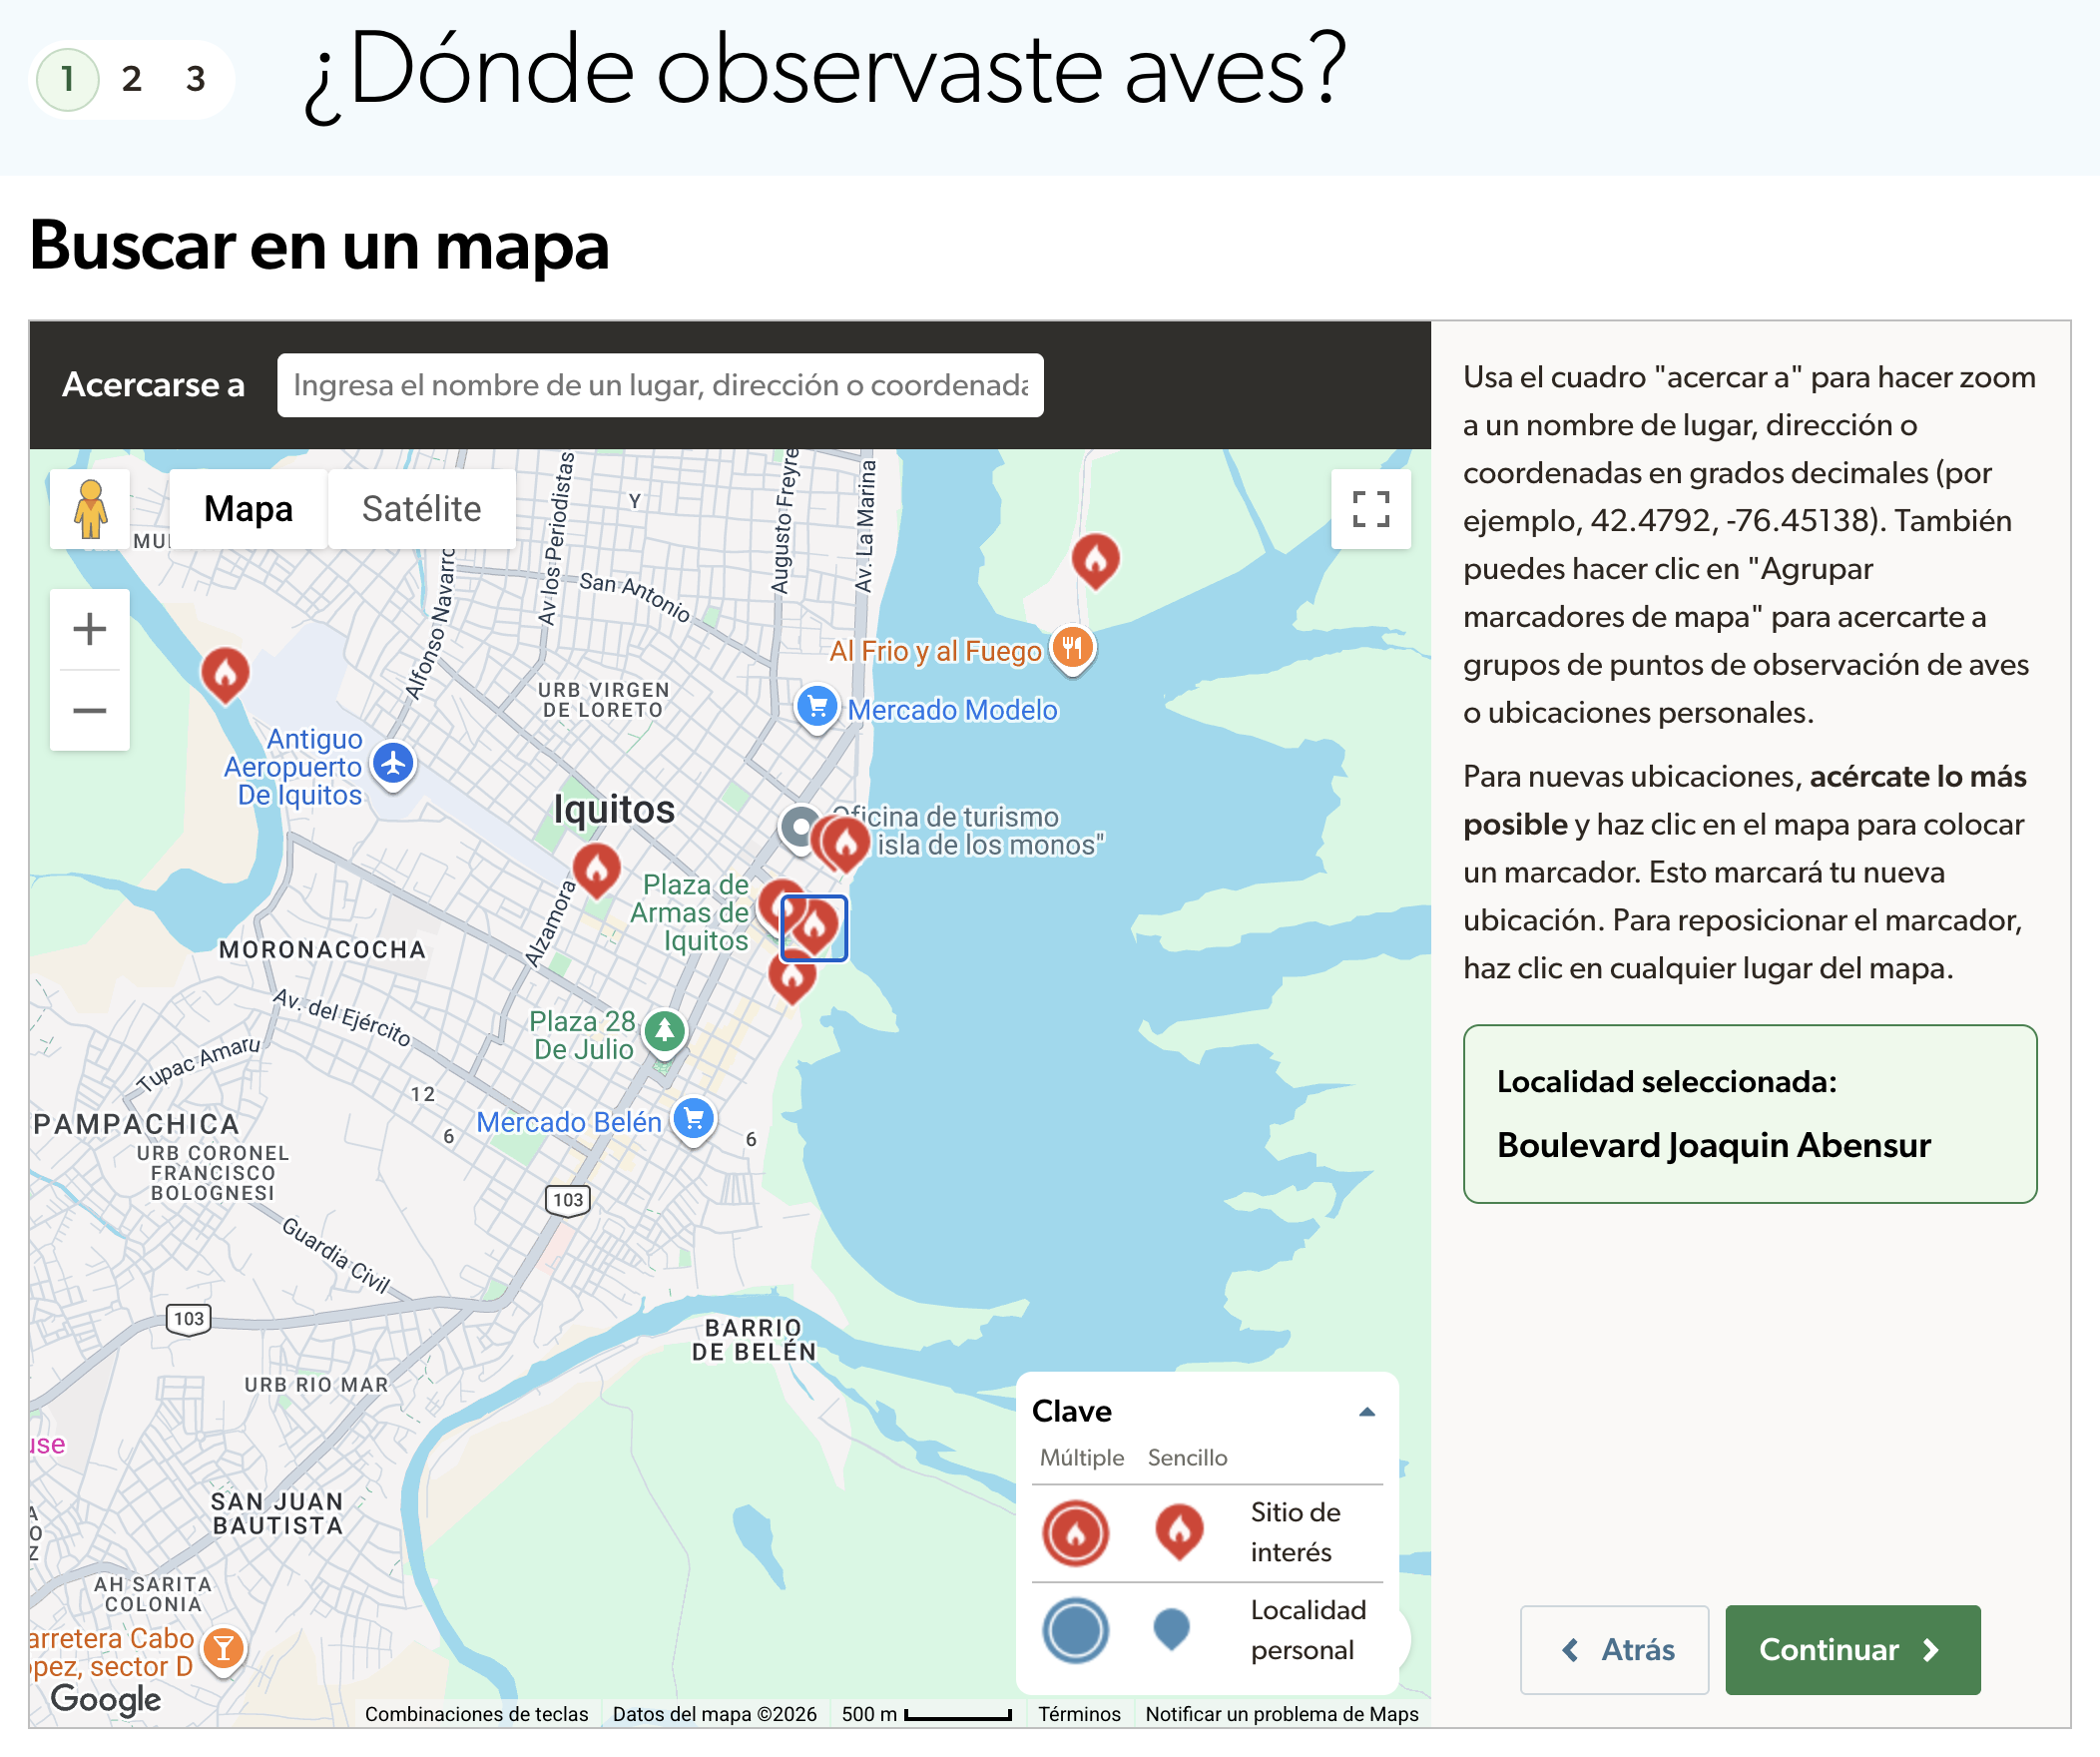Go to step 1 of the checklist
The image size is (2100, 1757).
tap(68, 79)
